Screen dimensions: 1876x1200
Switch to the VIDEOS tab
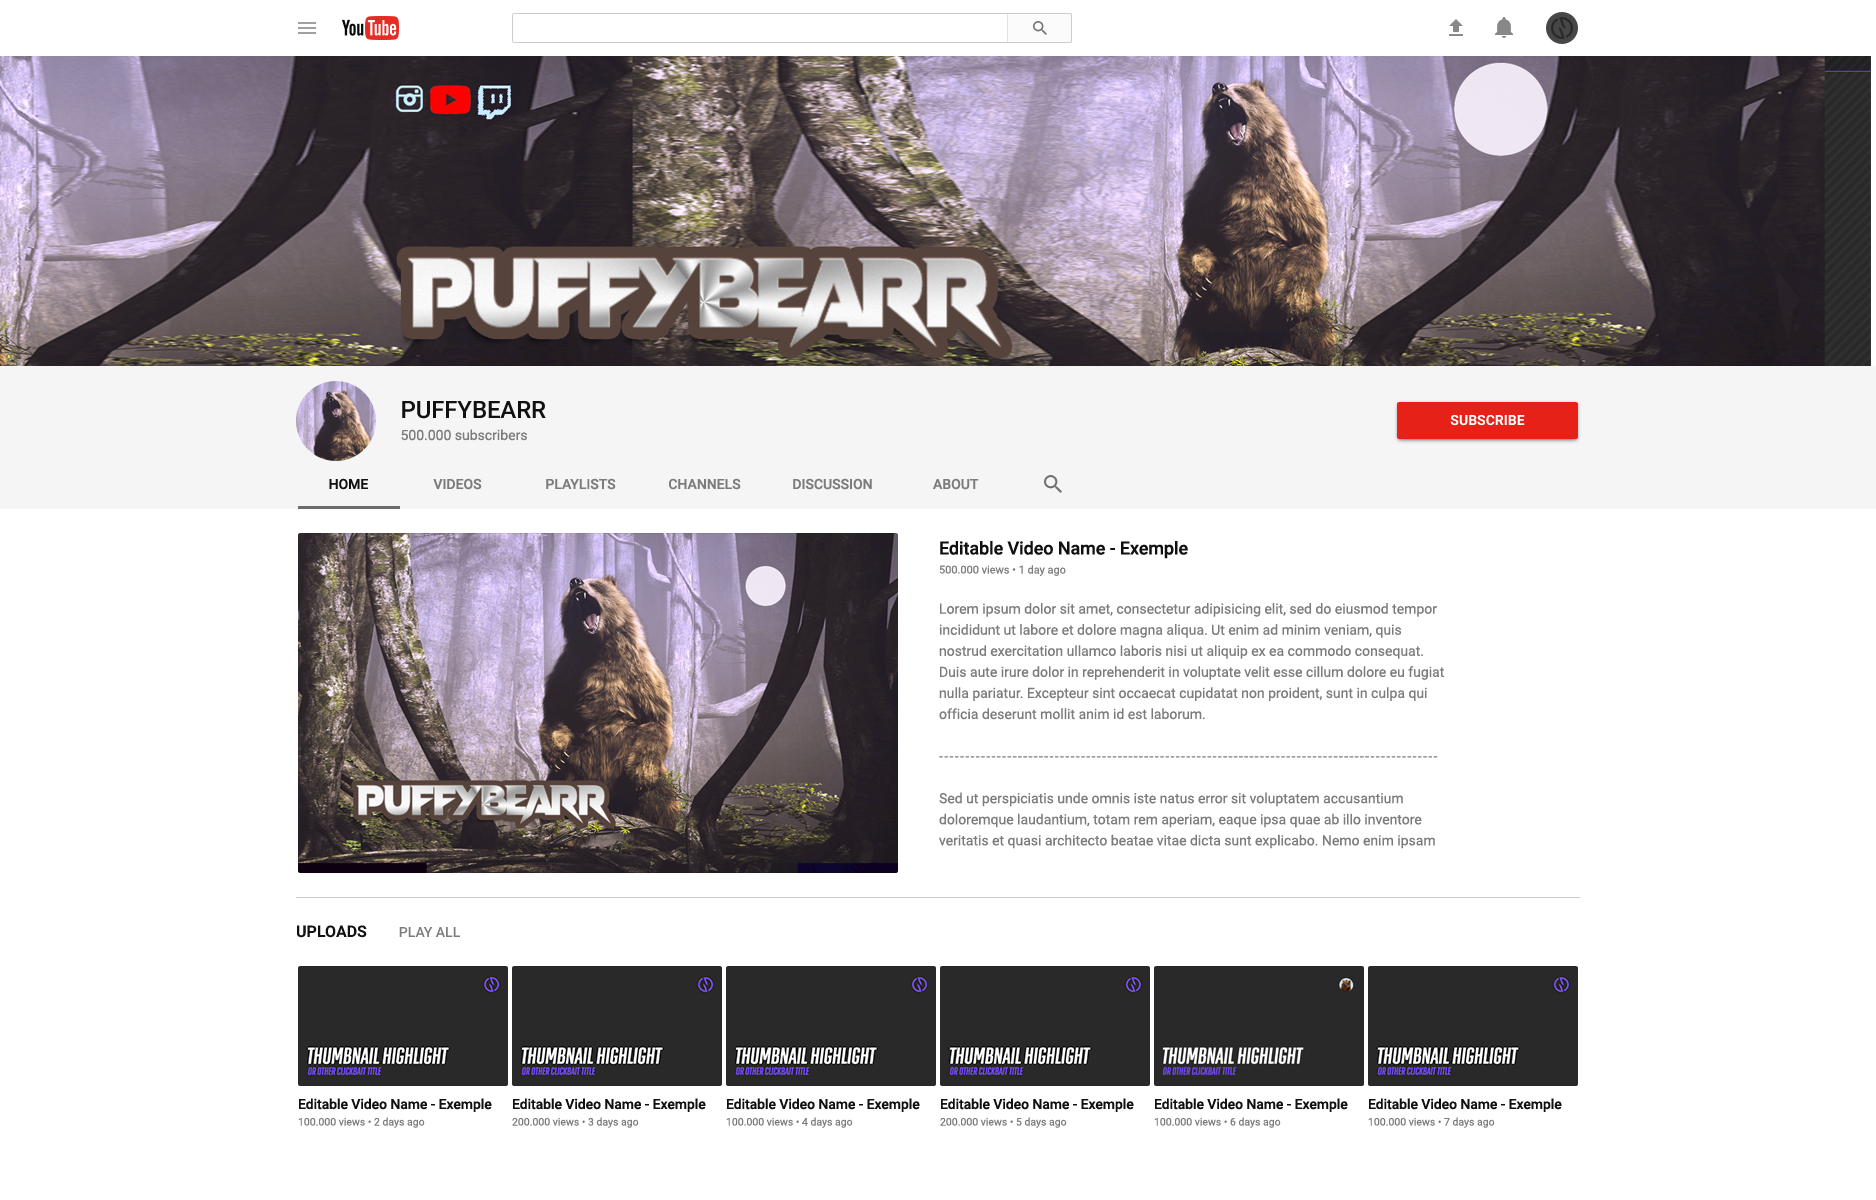[457, 484]
